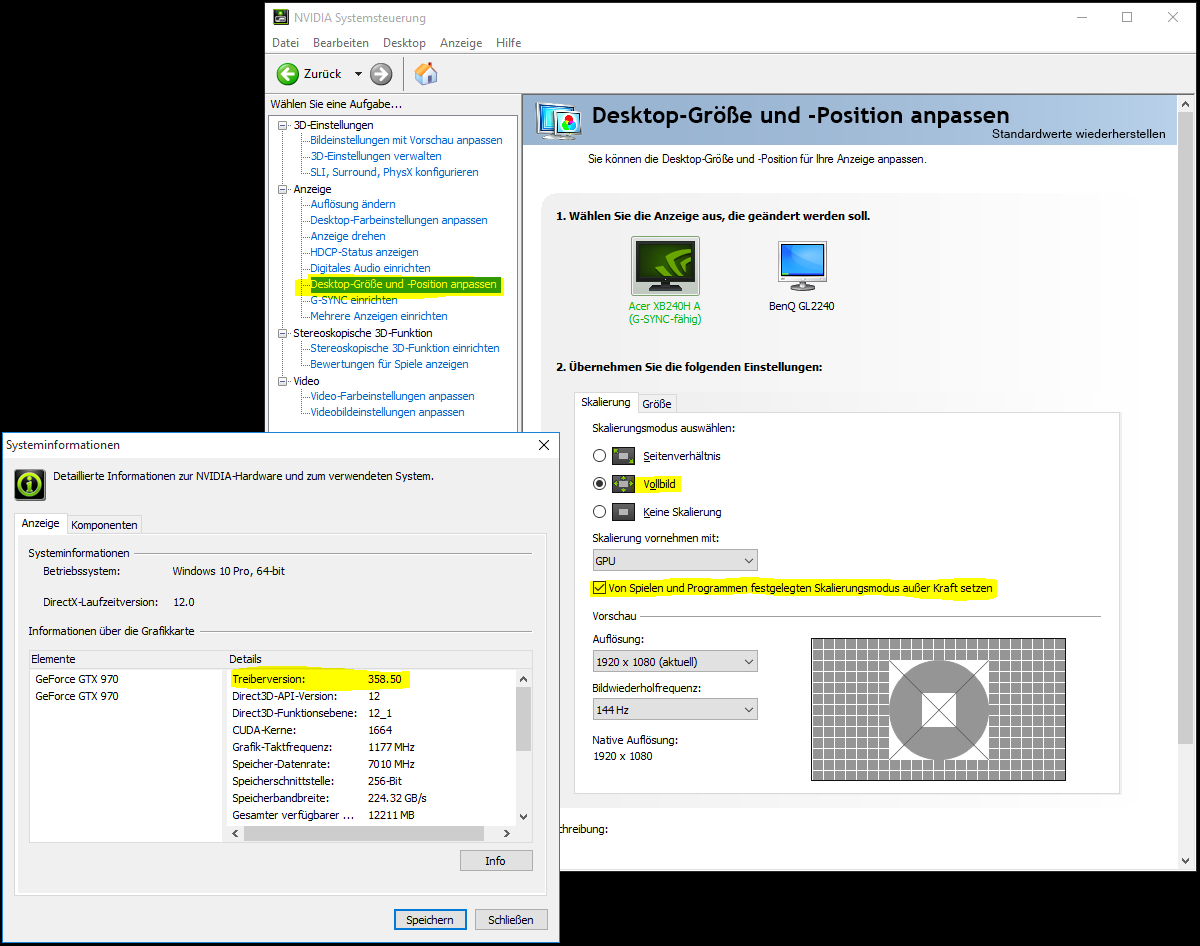Viewport: 1200px width, 946px height.
Task: Collapse Stereoskopische 3D-Funktion tree node
Action: [x=282, y=333]
